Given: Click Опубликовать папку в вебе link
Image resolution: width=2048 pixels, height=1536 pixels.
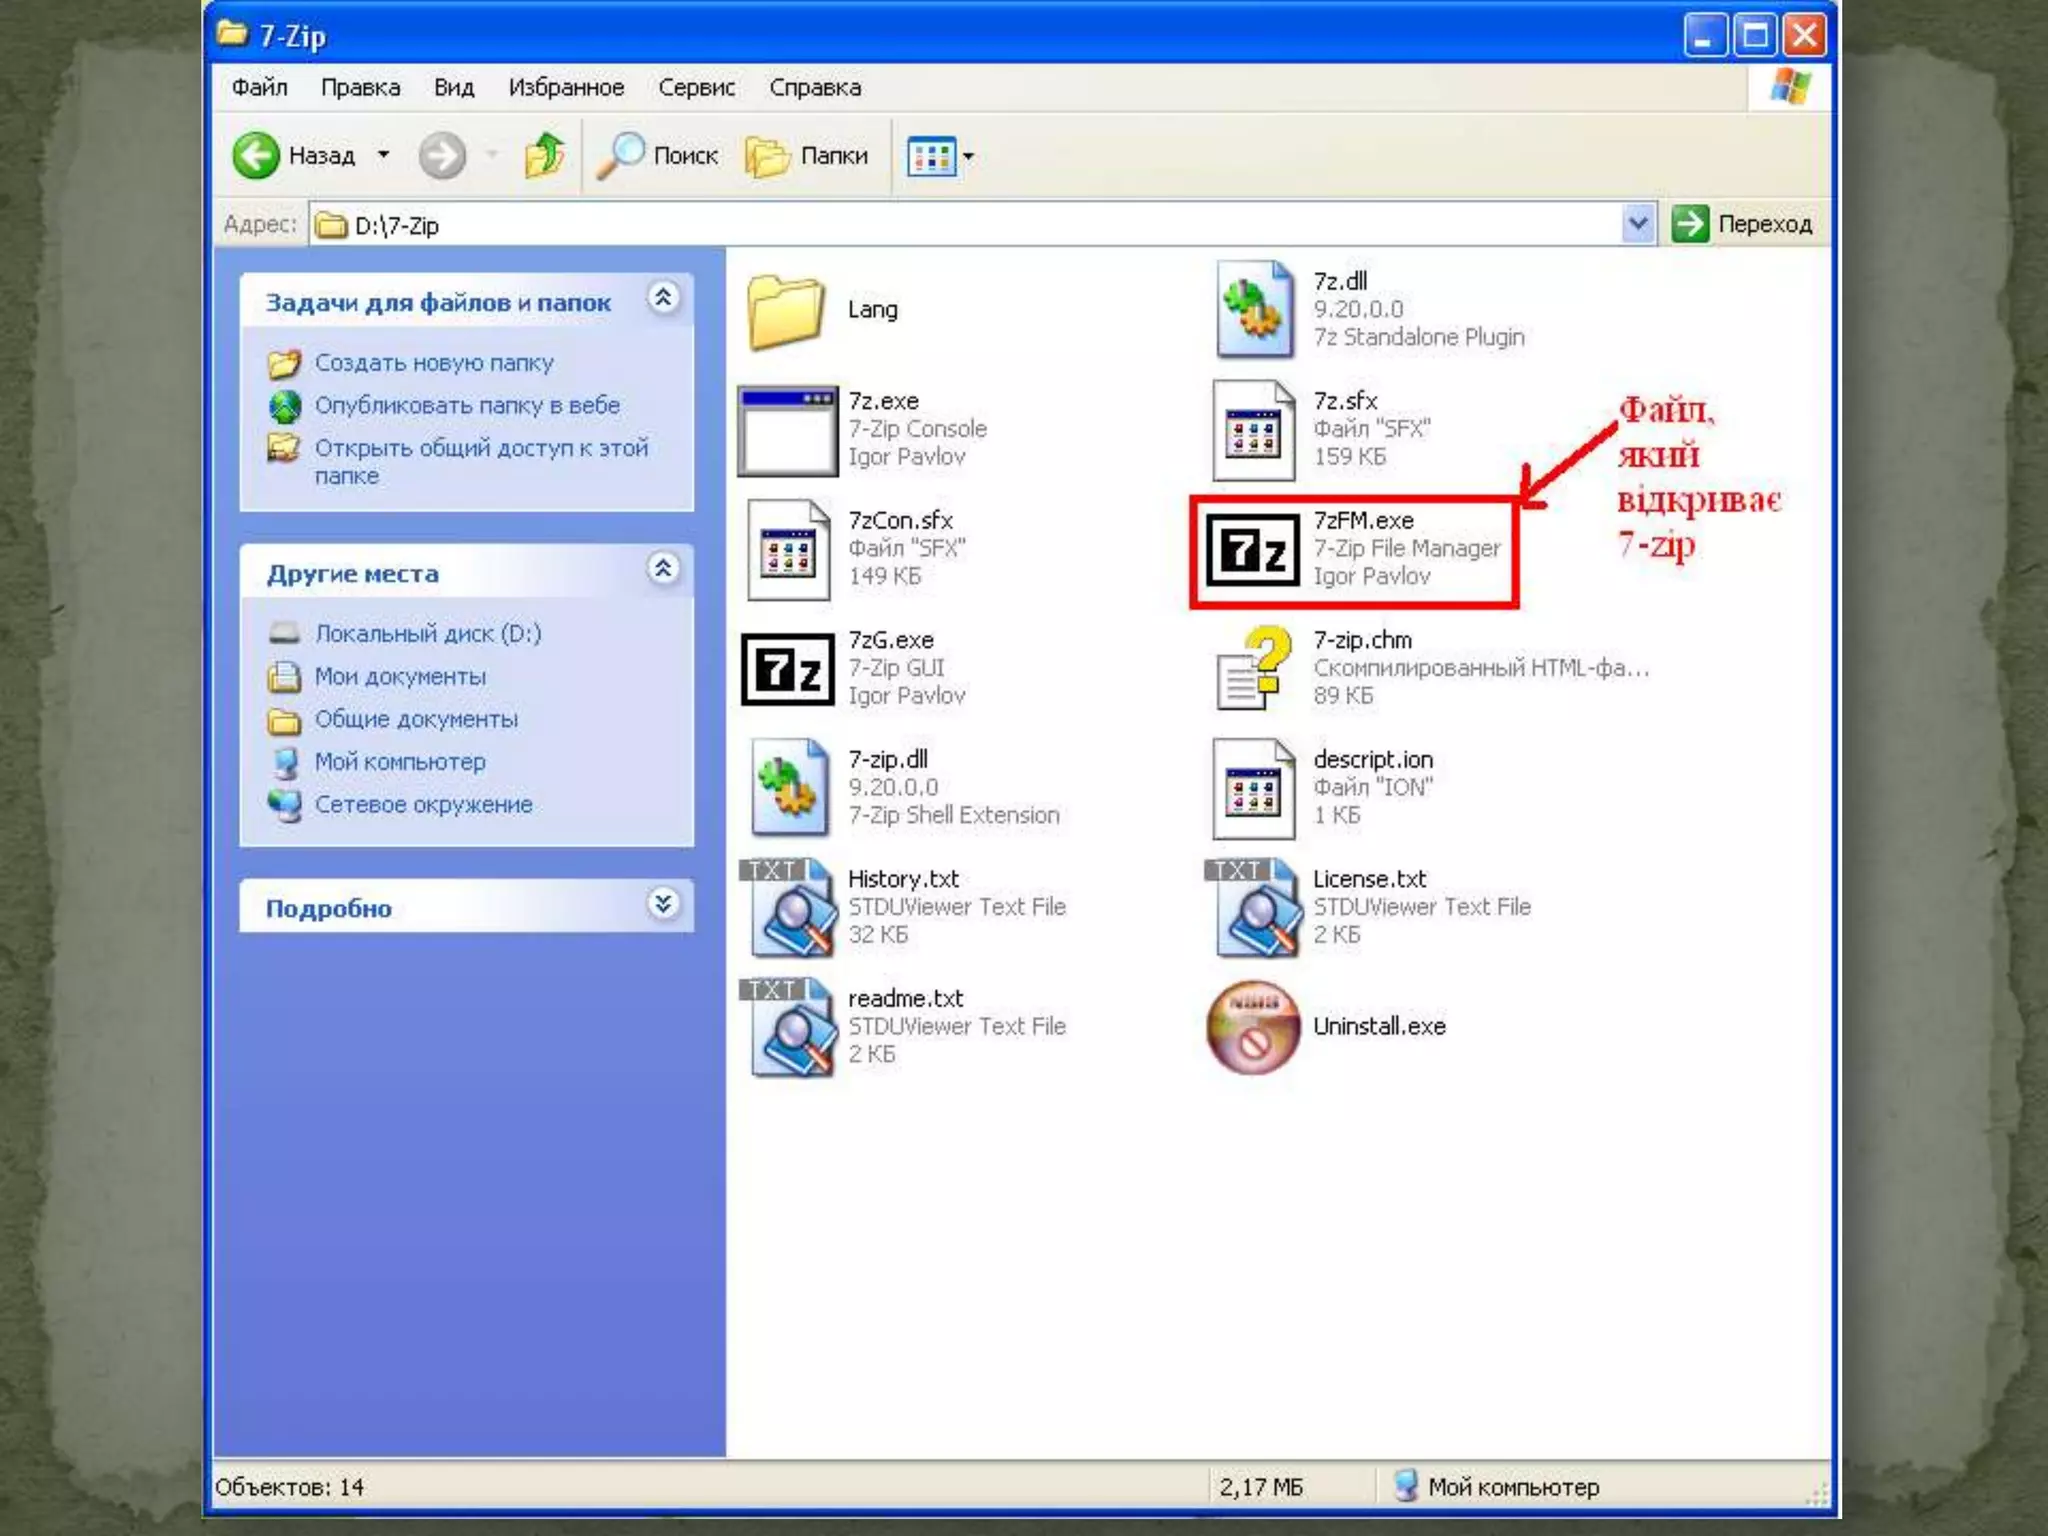Looking at the screenshot, I should click(467, 406).
